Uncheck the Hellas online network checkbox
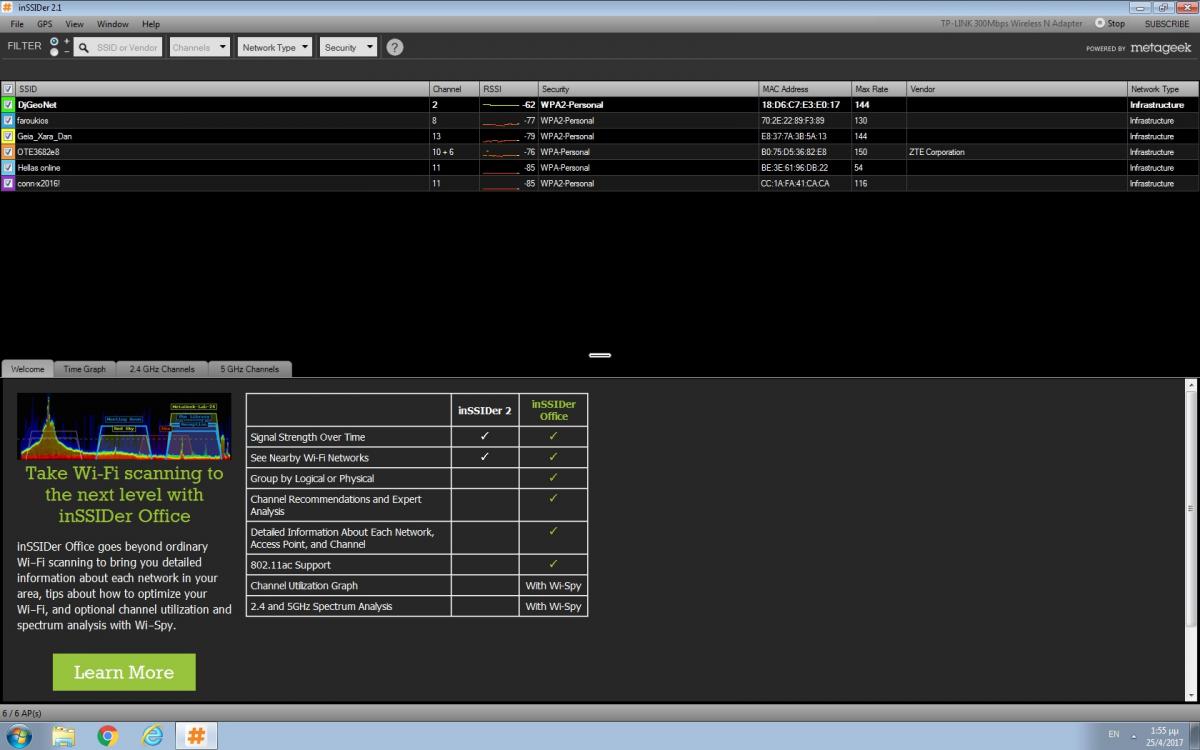This screenshot has width=1200, height=750. point(8,168)
